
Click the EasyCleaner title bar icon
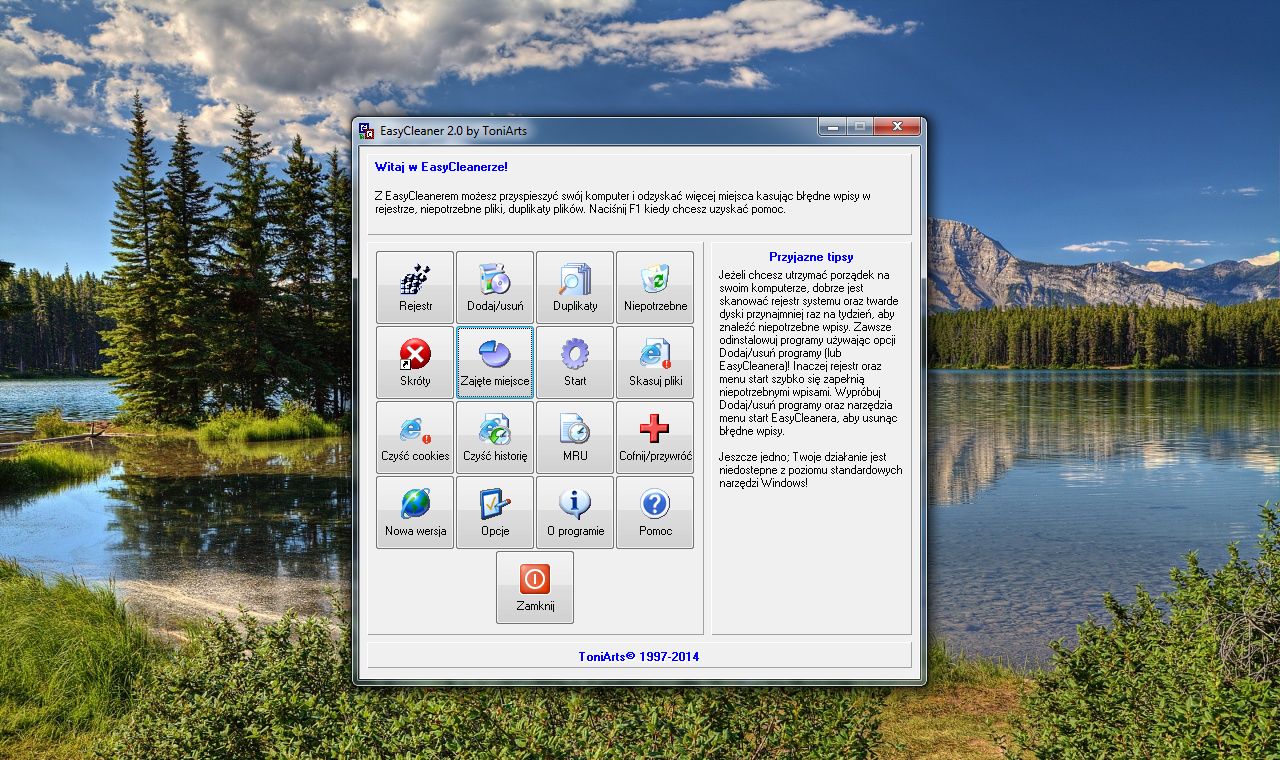(365, 130)
